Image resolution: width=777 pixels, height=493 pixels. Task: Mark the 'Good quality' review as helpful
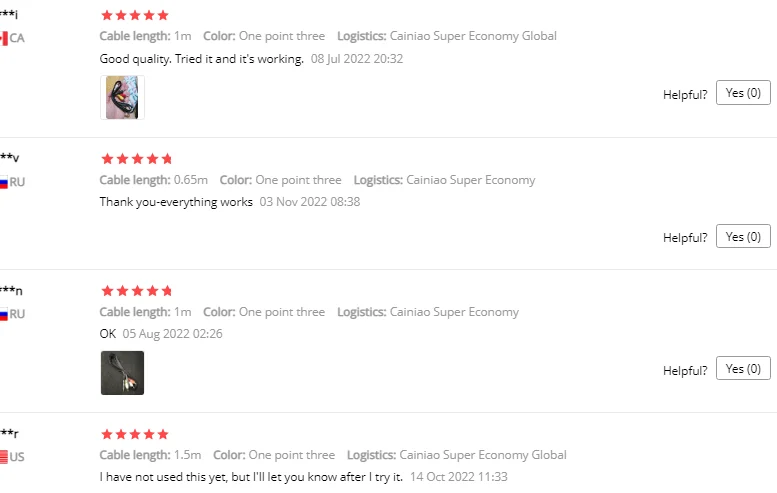pos(743,93)
